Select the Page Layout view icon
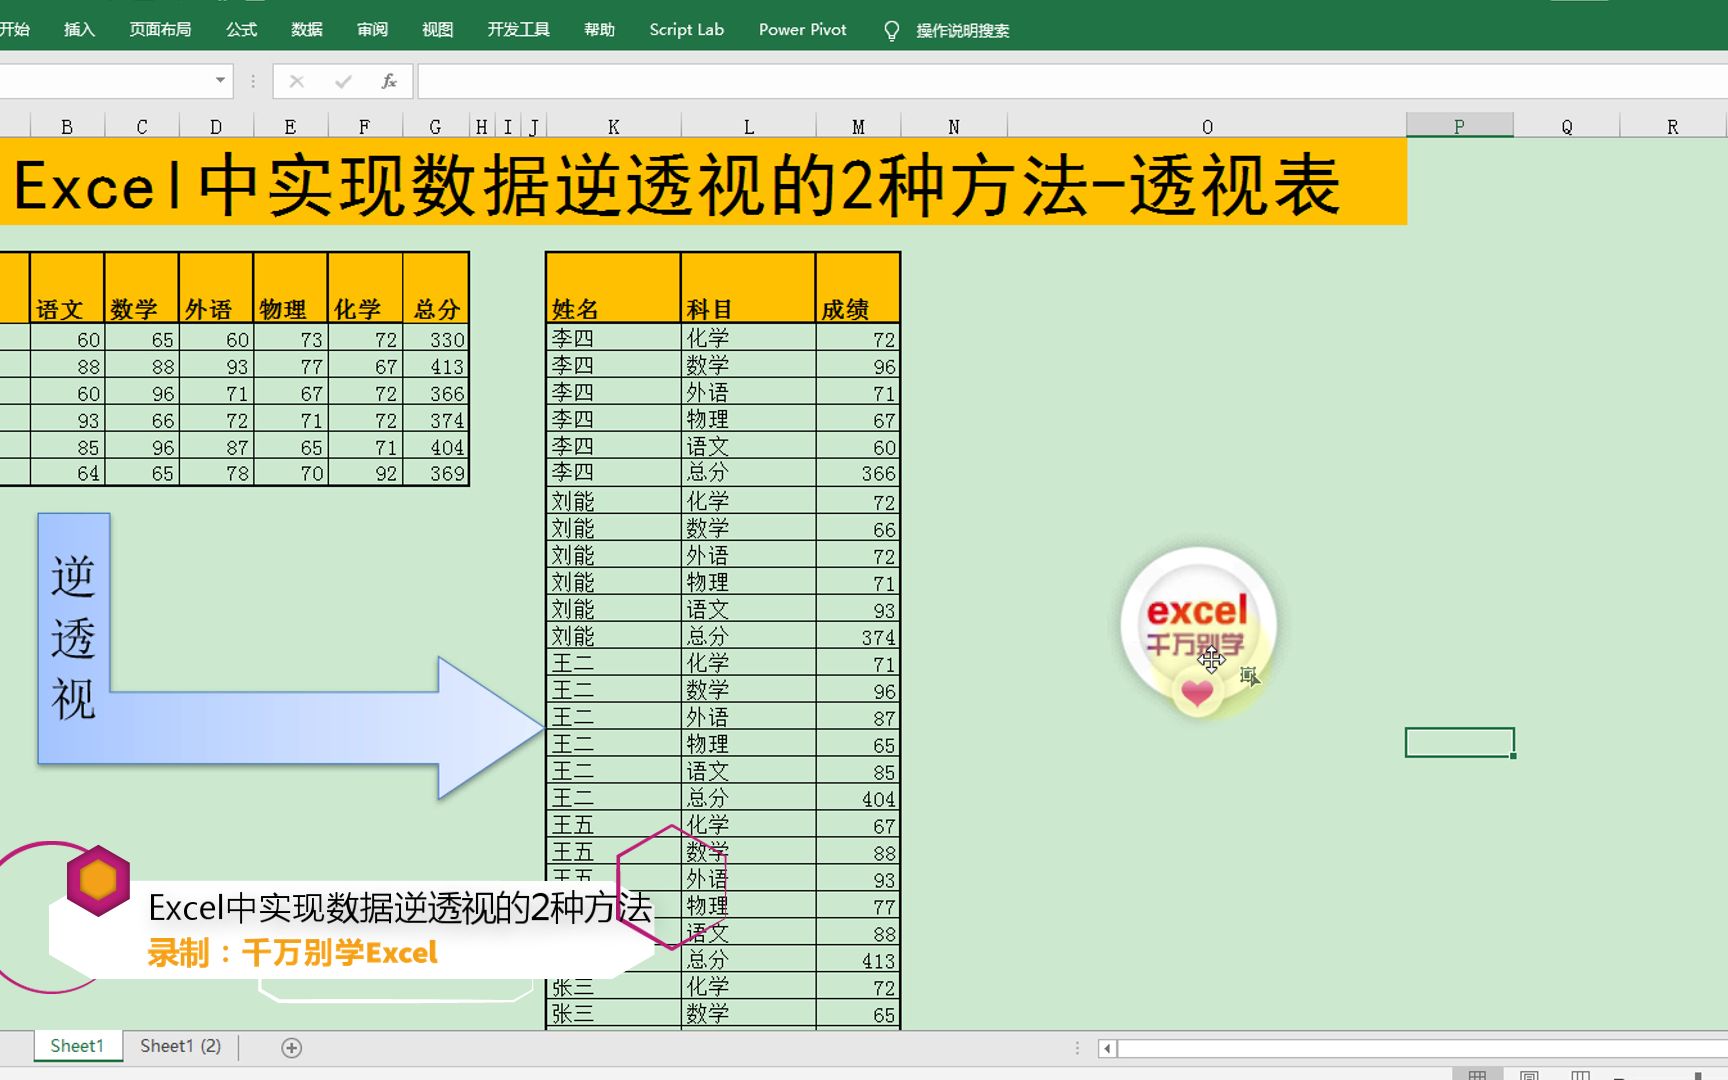Viewport: 1728px width, 1080px height. (x=1528, y=1075)
